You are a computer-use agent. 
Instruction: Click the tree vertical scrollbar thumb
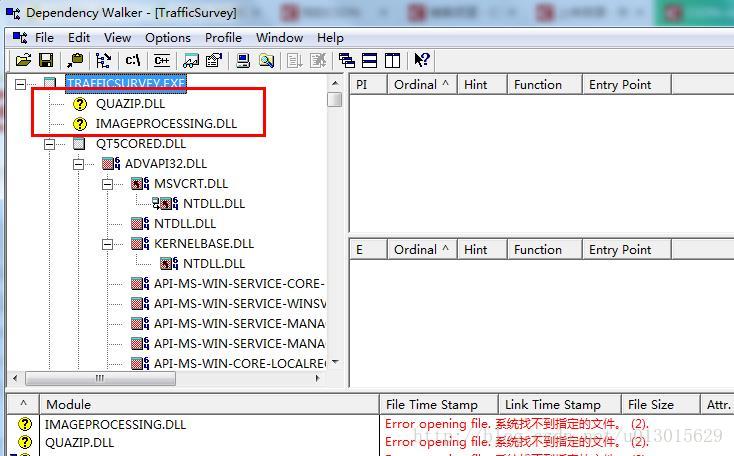tap(335, 100)
